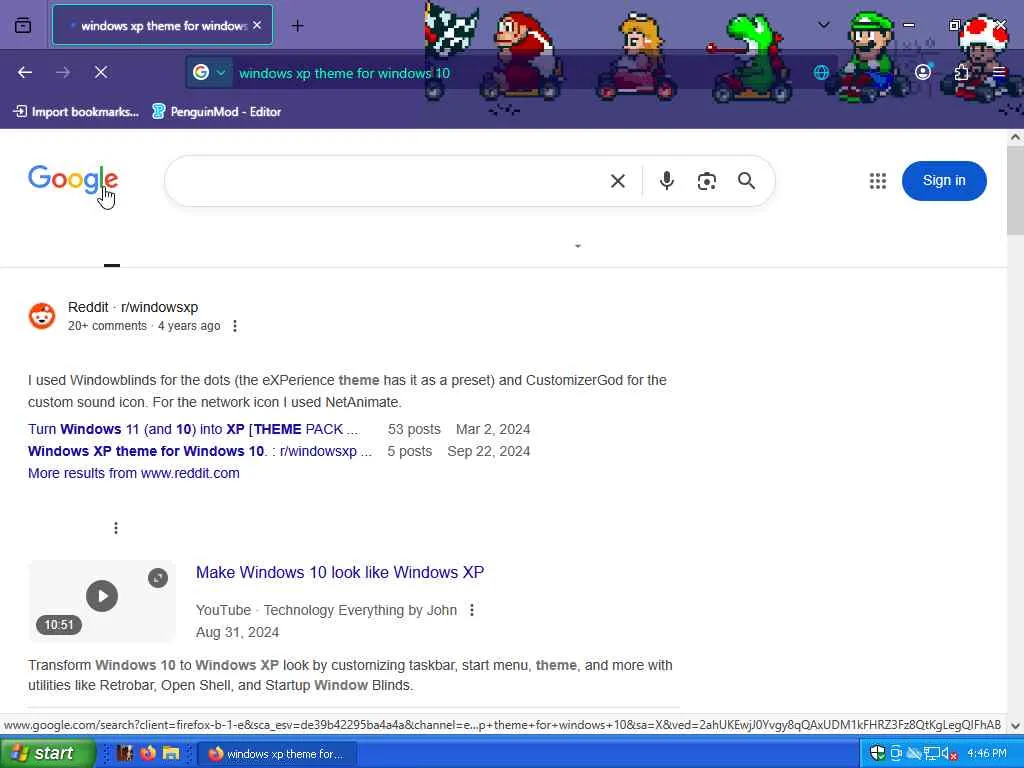This screenshot has height=768, width=1024.
Task: Open Make Windows 10 look like Windows XP
Action: [340, 572]
